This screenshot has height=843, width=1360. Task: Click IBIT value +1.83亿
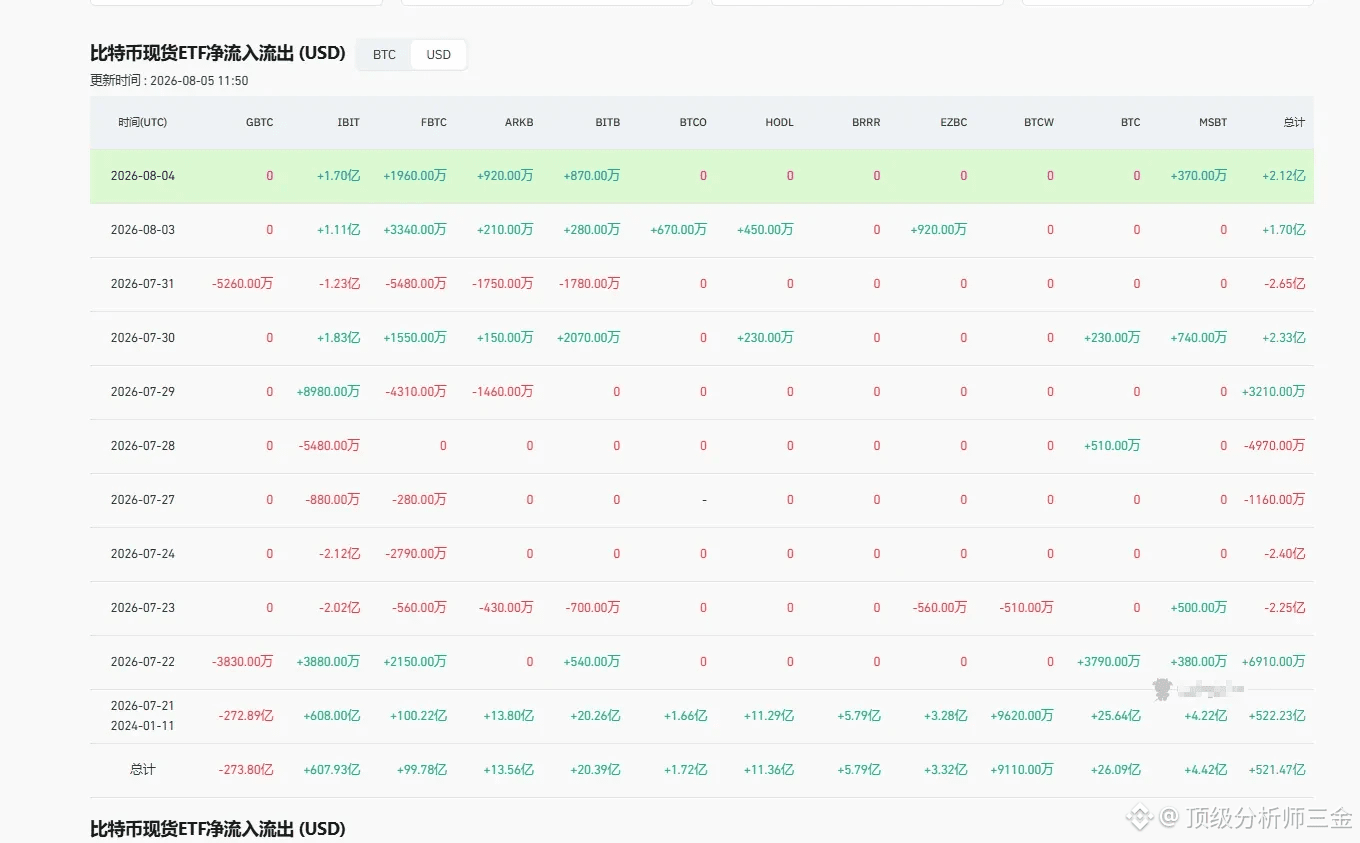(x=338, y=338)
